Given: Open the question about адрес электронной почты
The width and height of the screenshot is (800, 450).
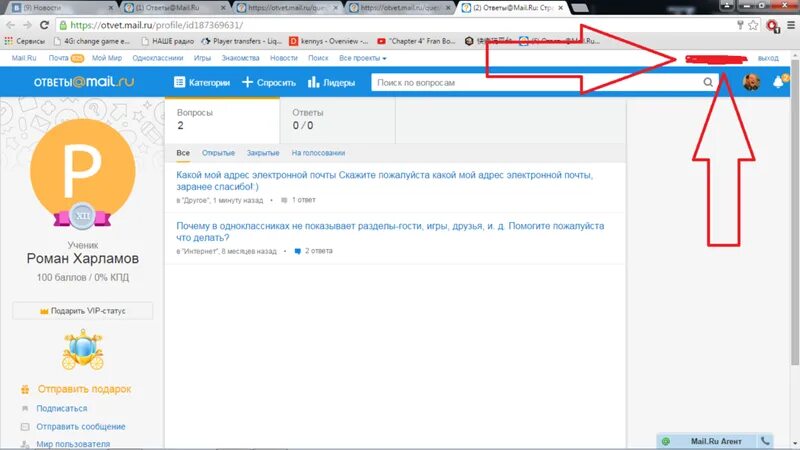Looking at the screenshot, I should [385, 181].
